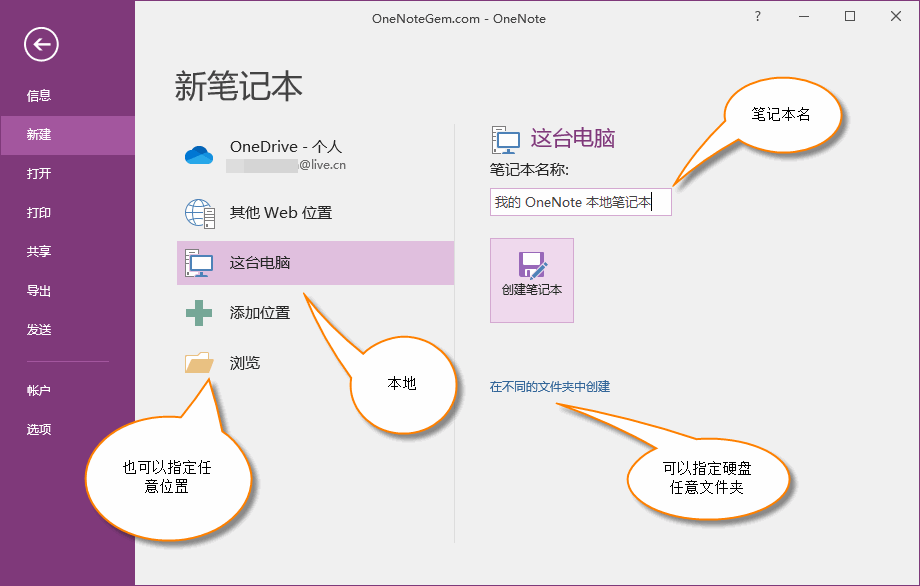The image size is (920, 586).
Task: Click the @live.cn account email text
Action: pos(322,165)
